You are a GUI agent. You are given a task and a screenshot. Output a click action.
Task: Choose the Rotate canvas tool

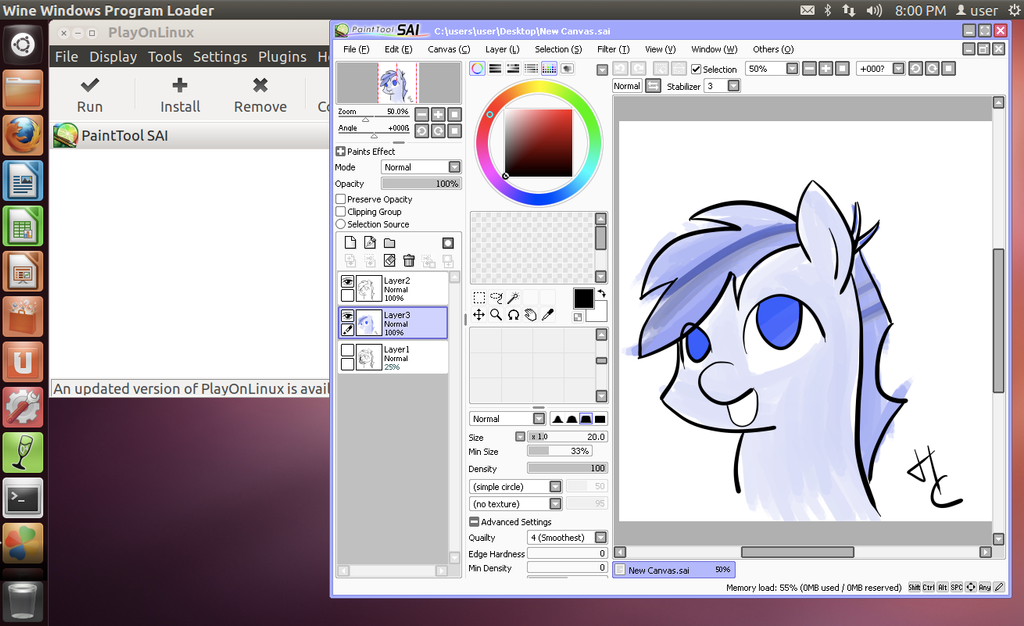(x=513, y=314)
